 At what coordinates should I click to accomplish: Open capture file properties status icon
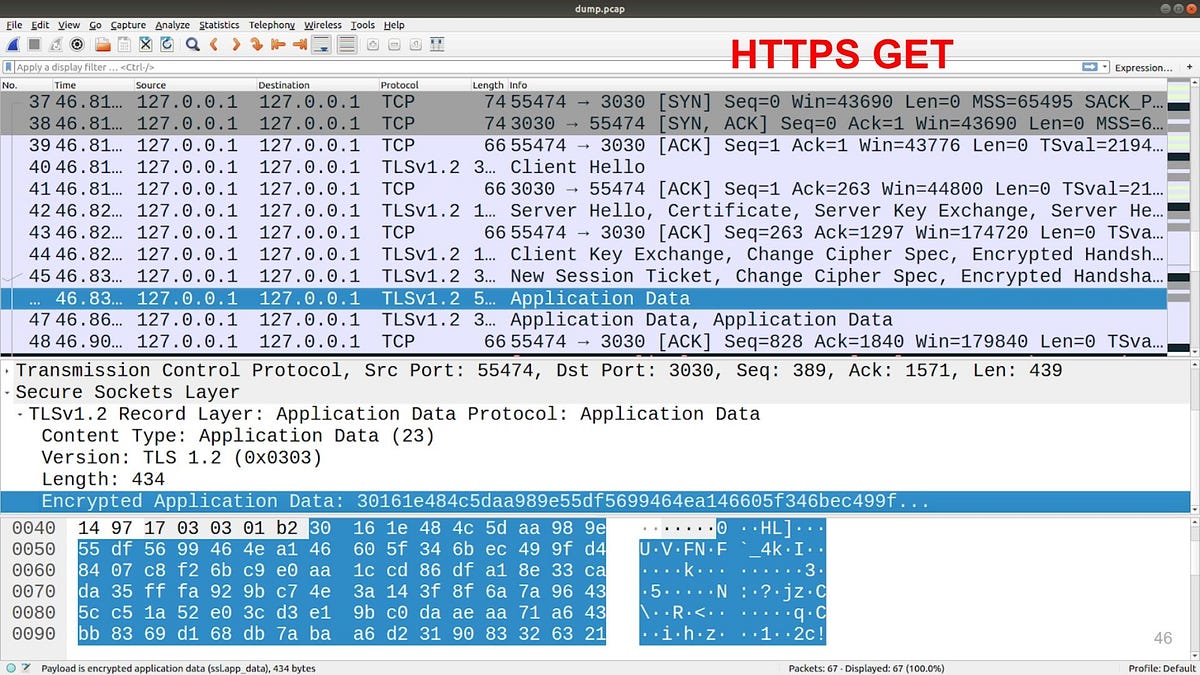pos(27,668)
